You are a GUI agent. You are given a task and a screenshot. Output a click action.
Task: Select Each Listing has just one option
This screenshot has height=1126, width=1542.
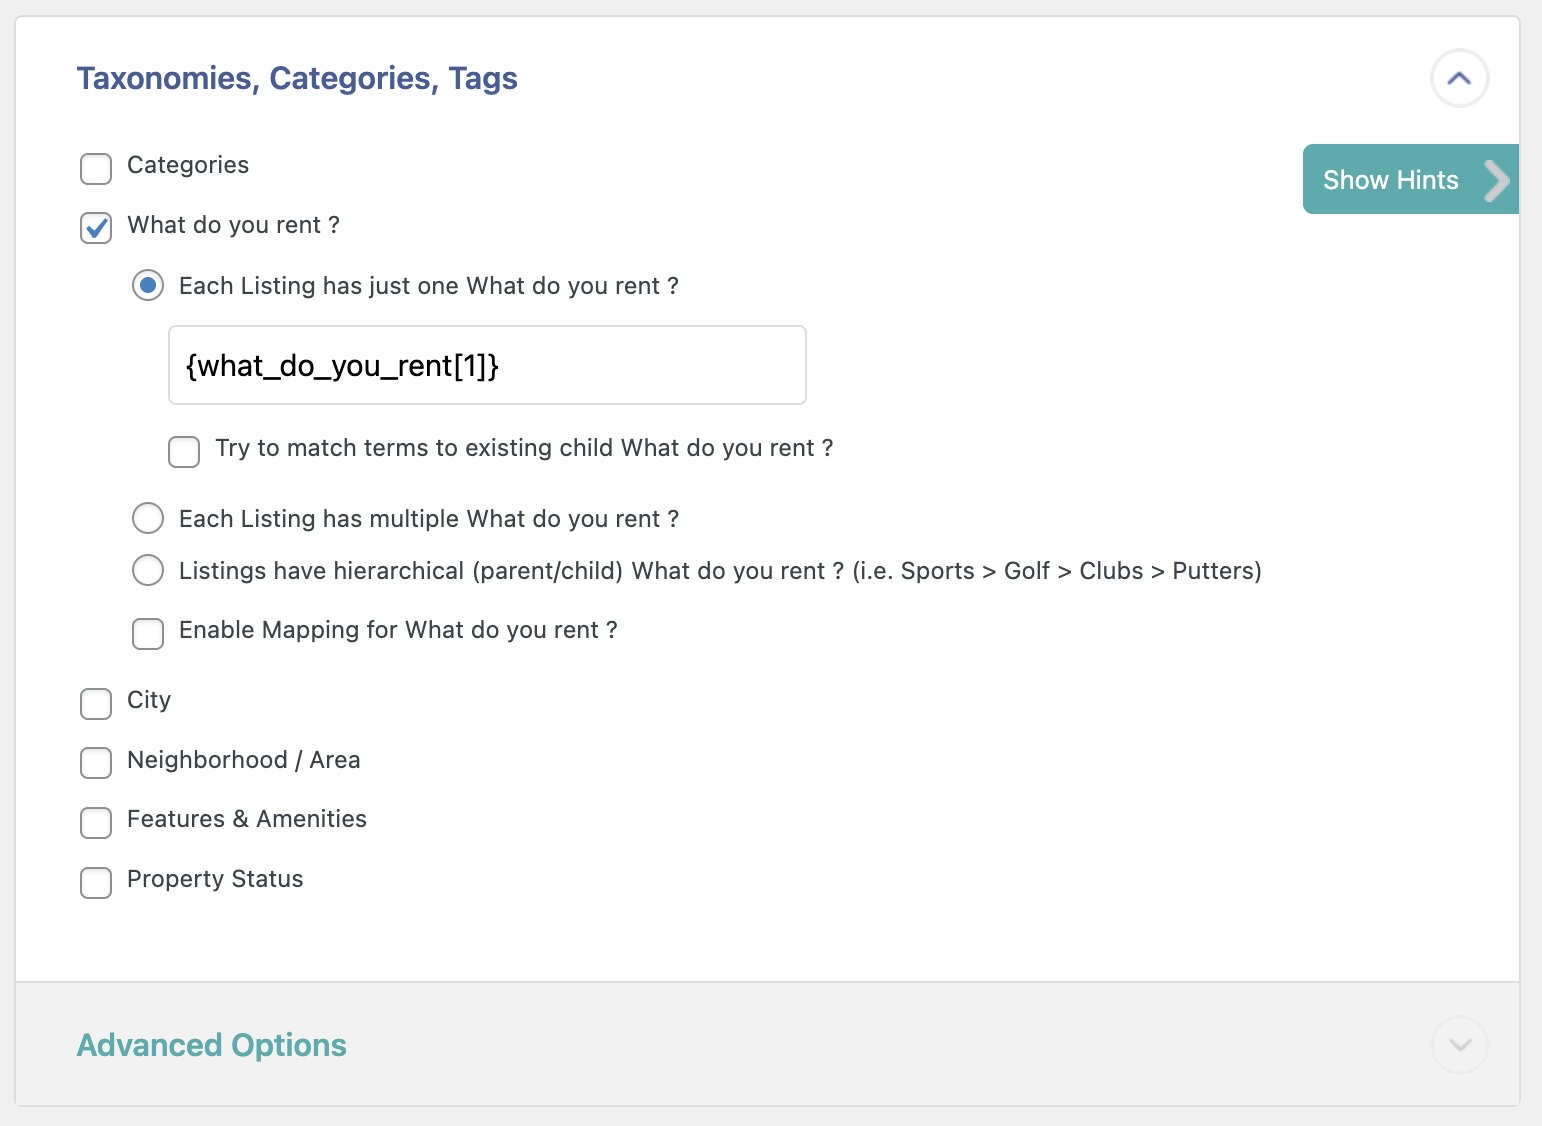tap(148, 286)
